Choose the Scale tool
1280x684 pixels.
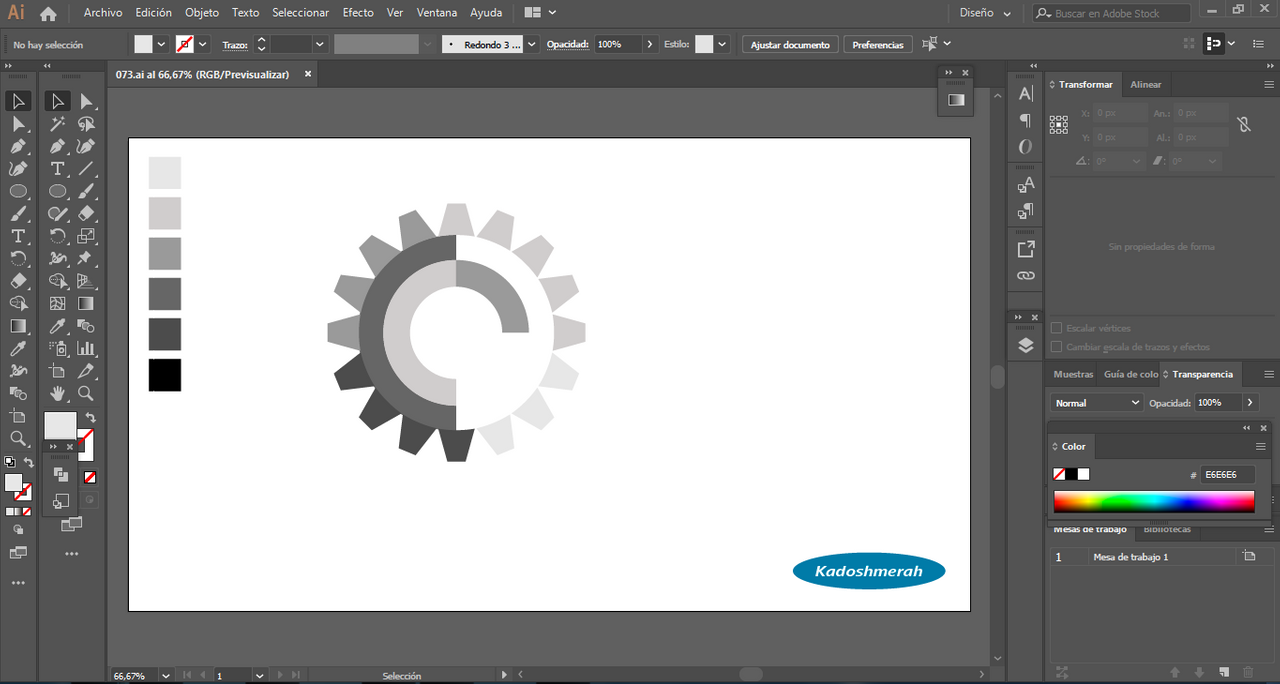pyautogui.click(x=86, y=236)
